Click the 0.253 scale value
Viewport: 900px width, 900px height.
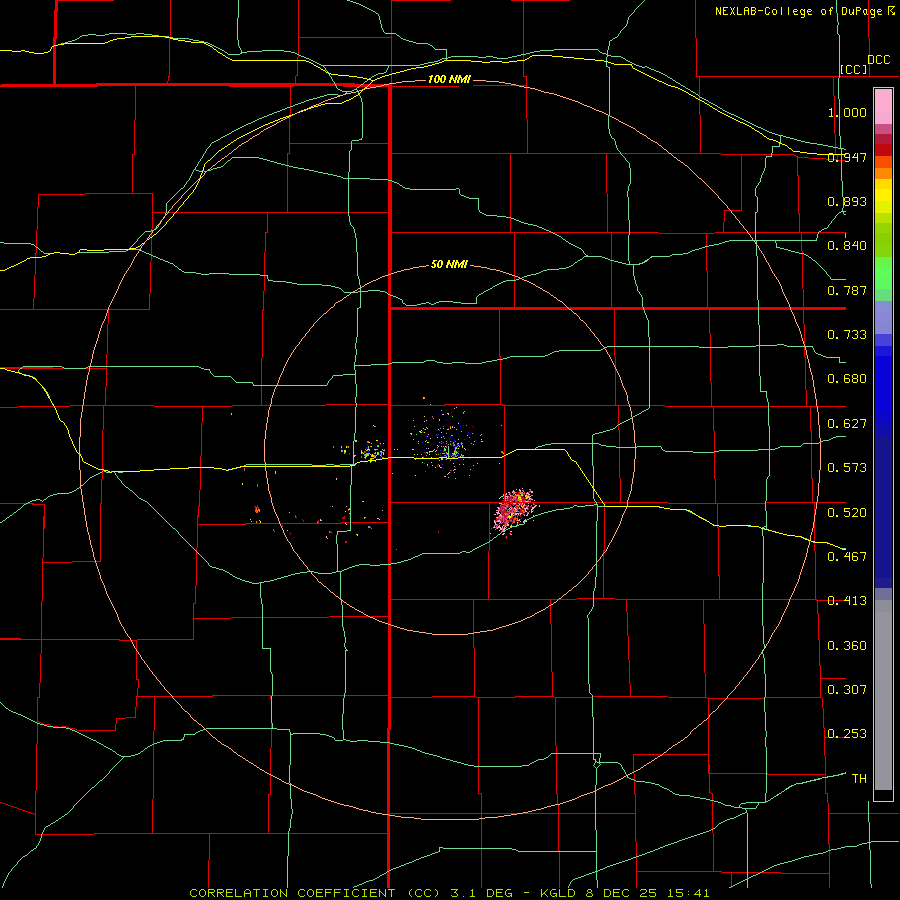(847, 734)
